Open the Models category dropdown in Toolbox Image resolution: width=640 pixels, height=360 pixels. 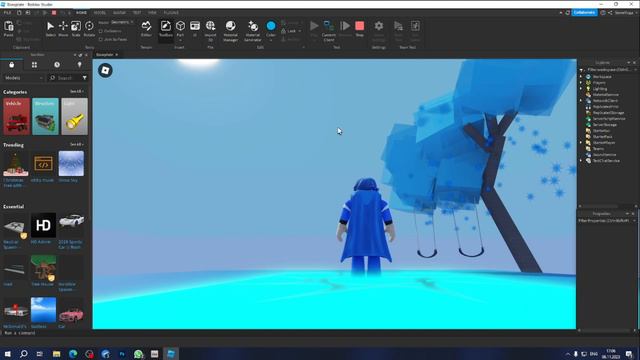(24, 78)
